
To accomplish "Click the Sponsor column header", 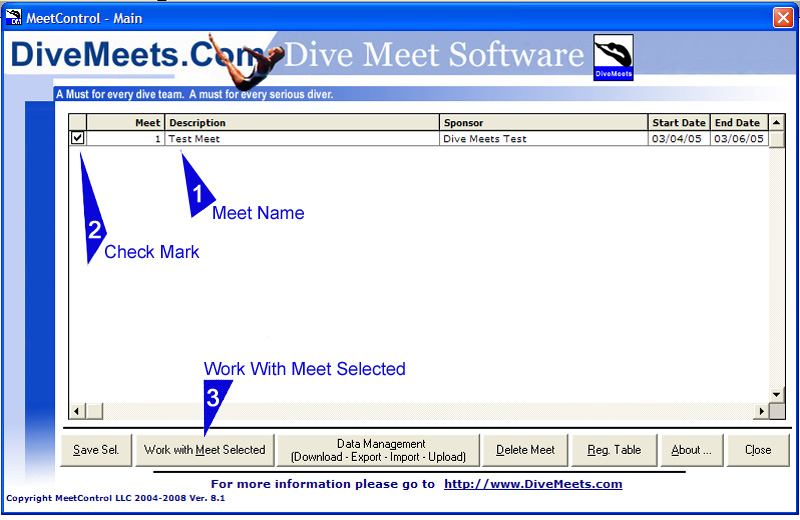I will click(543, 122).
